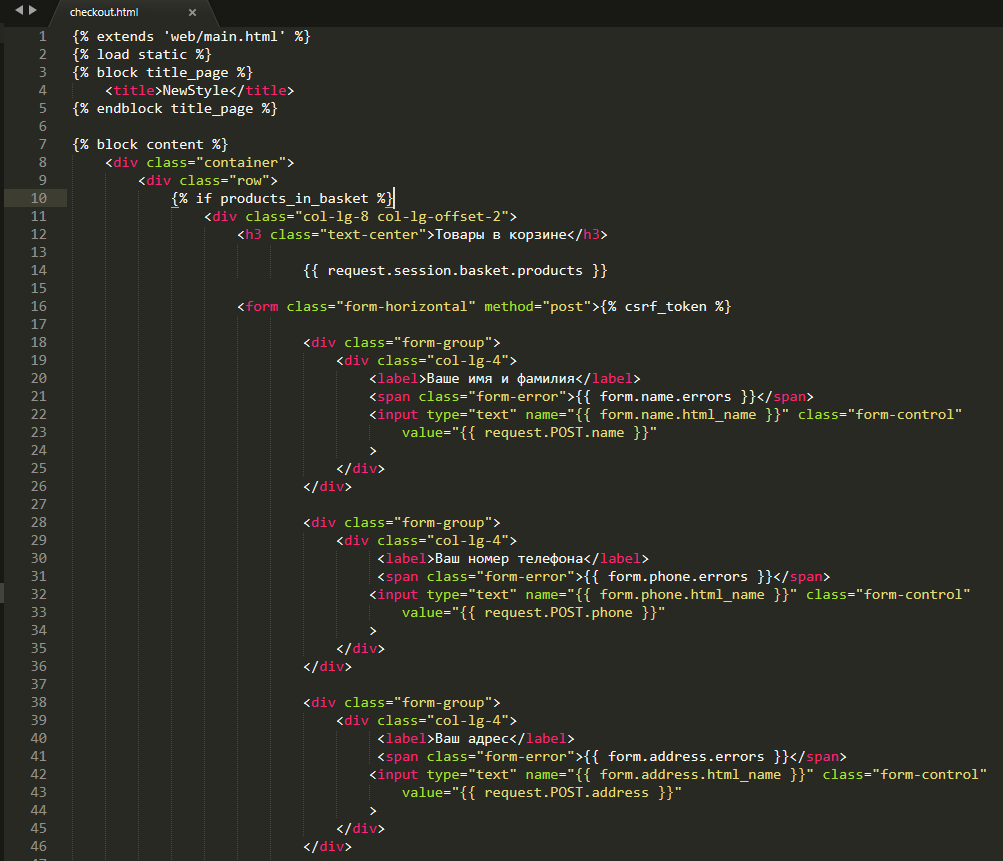Click the "Ваш номер телефона" label text
The height and width of the screenshot is (861, 1003).
pos(507,559)
